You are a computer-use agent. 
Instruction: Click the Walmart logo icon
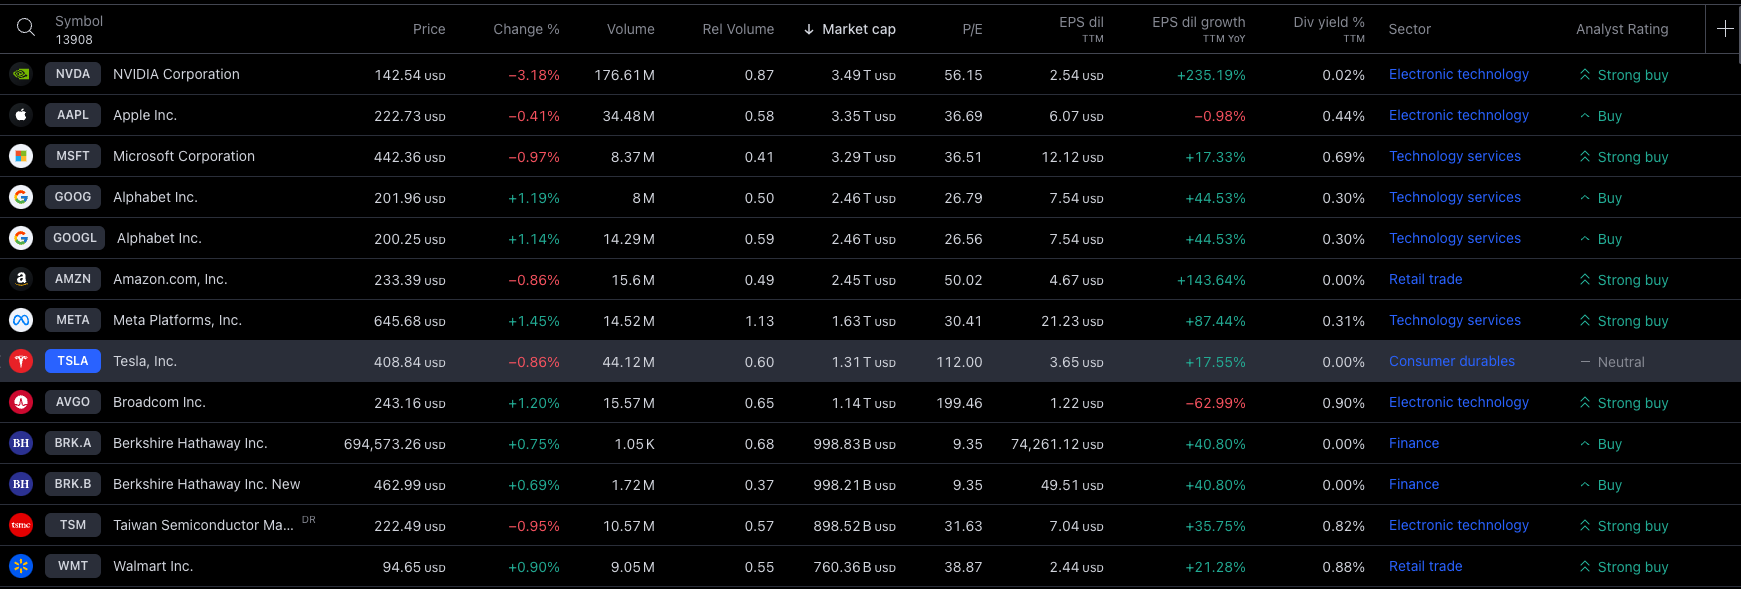[21, 566]
